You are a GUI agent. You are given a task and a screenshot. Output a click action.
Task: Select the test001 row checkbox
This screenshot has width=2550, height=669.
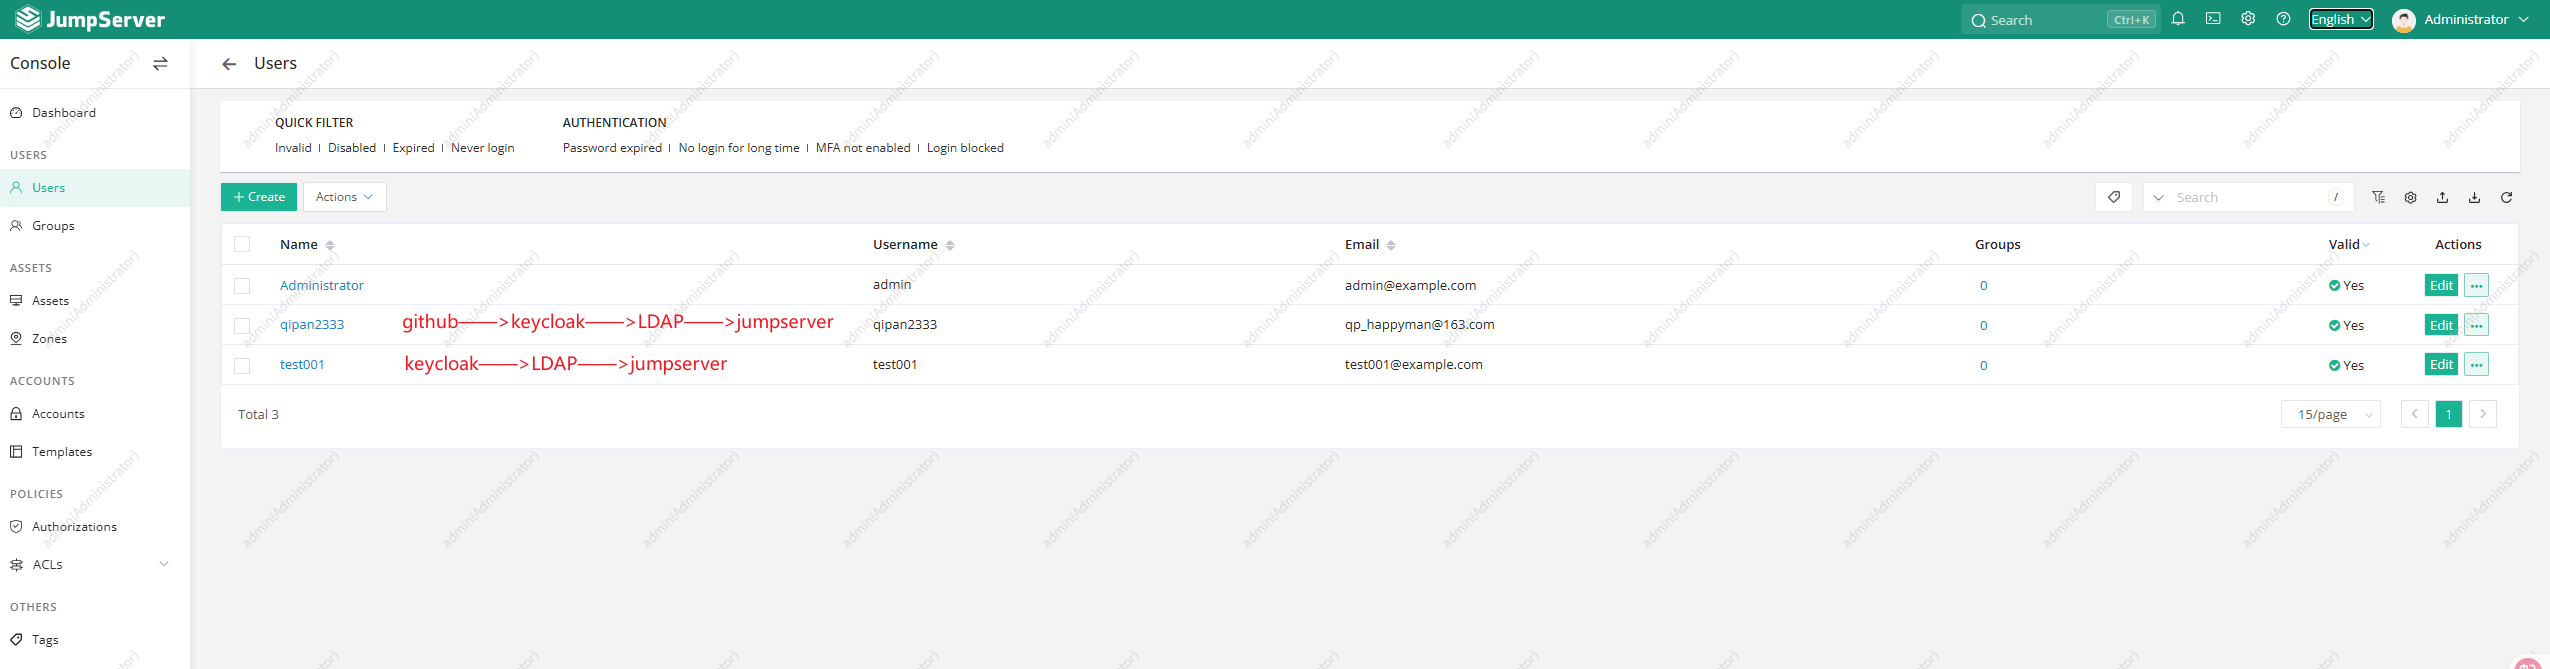[x=242, y=366]
